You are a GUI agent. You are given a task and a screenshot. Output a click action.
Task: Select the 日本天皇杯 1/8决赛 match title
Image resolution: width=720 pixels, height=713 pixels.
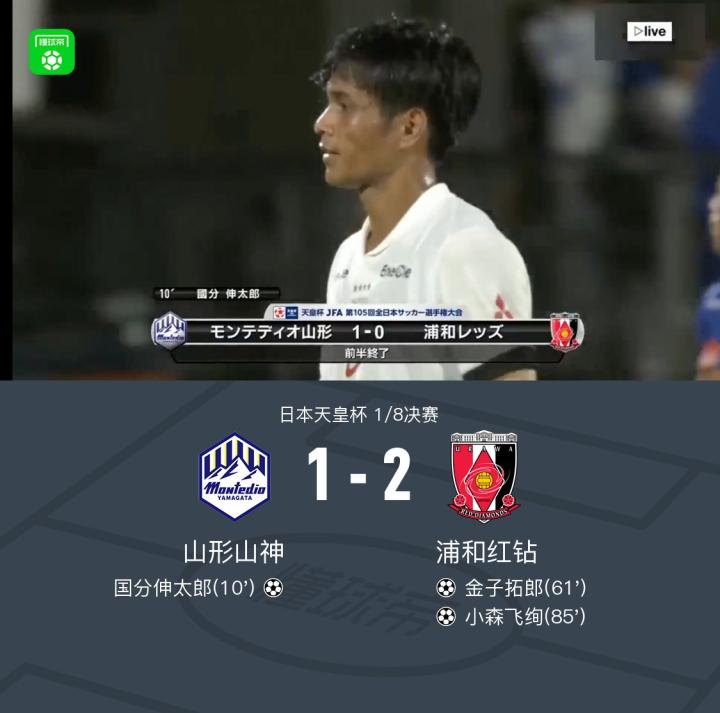point(359,415)
